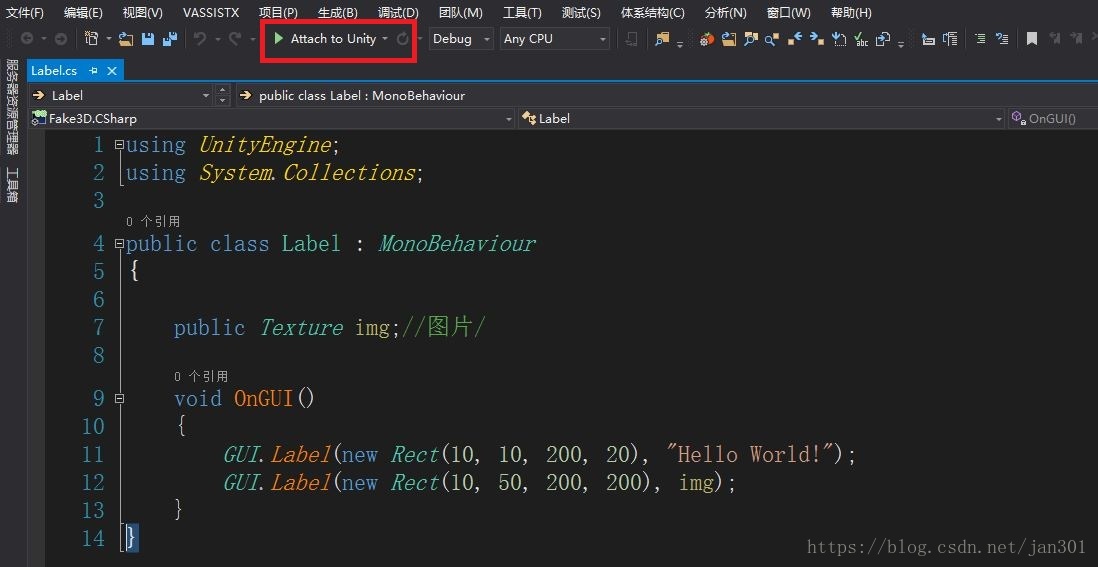Click the UnityEngine namespace on line 1

[x=265, y=145]
